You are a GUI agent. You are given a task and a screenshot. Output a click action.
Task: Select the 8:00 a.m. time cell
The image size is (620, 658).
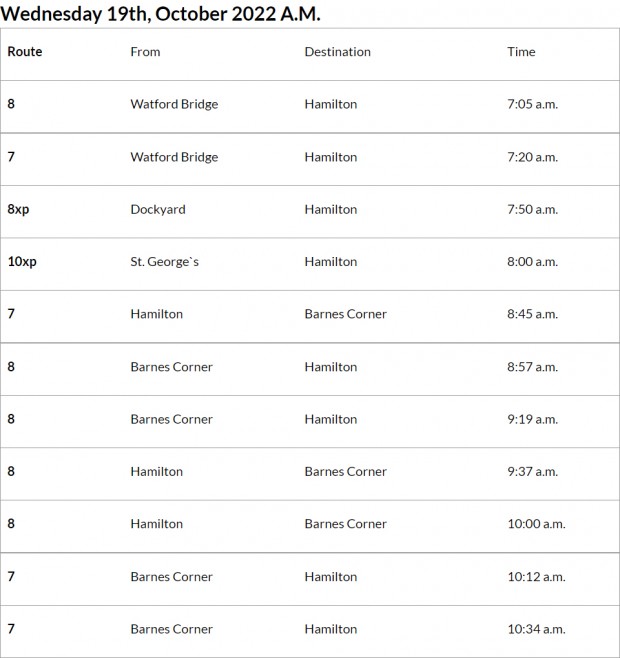tap(532, 262)
